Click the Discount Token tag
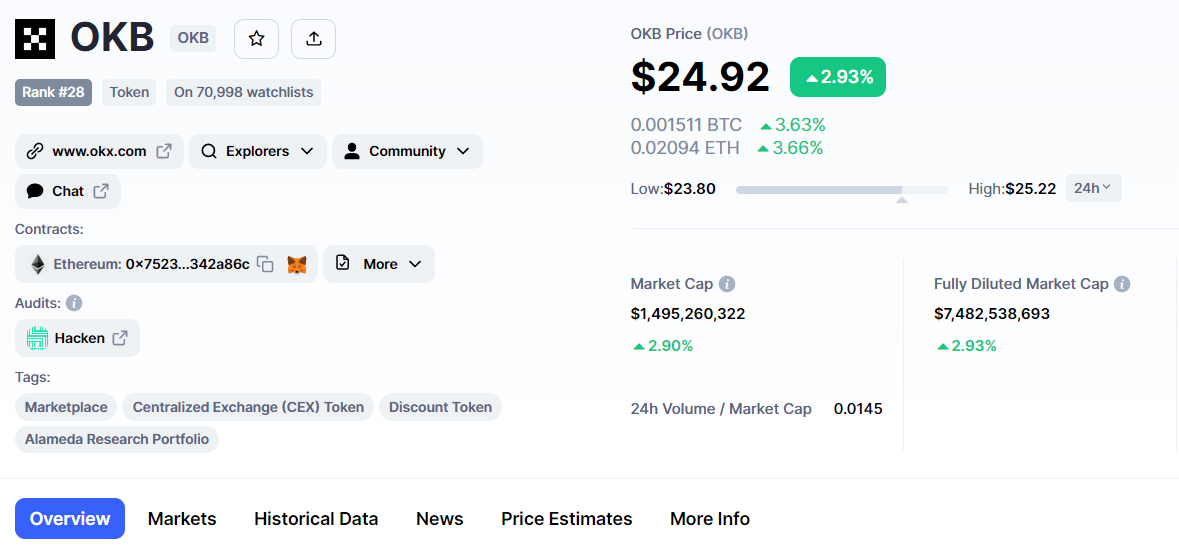 (441, 407)
